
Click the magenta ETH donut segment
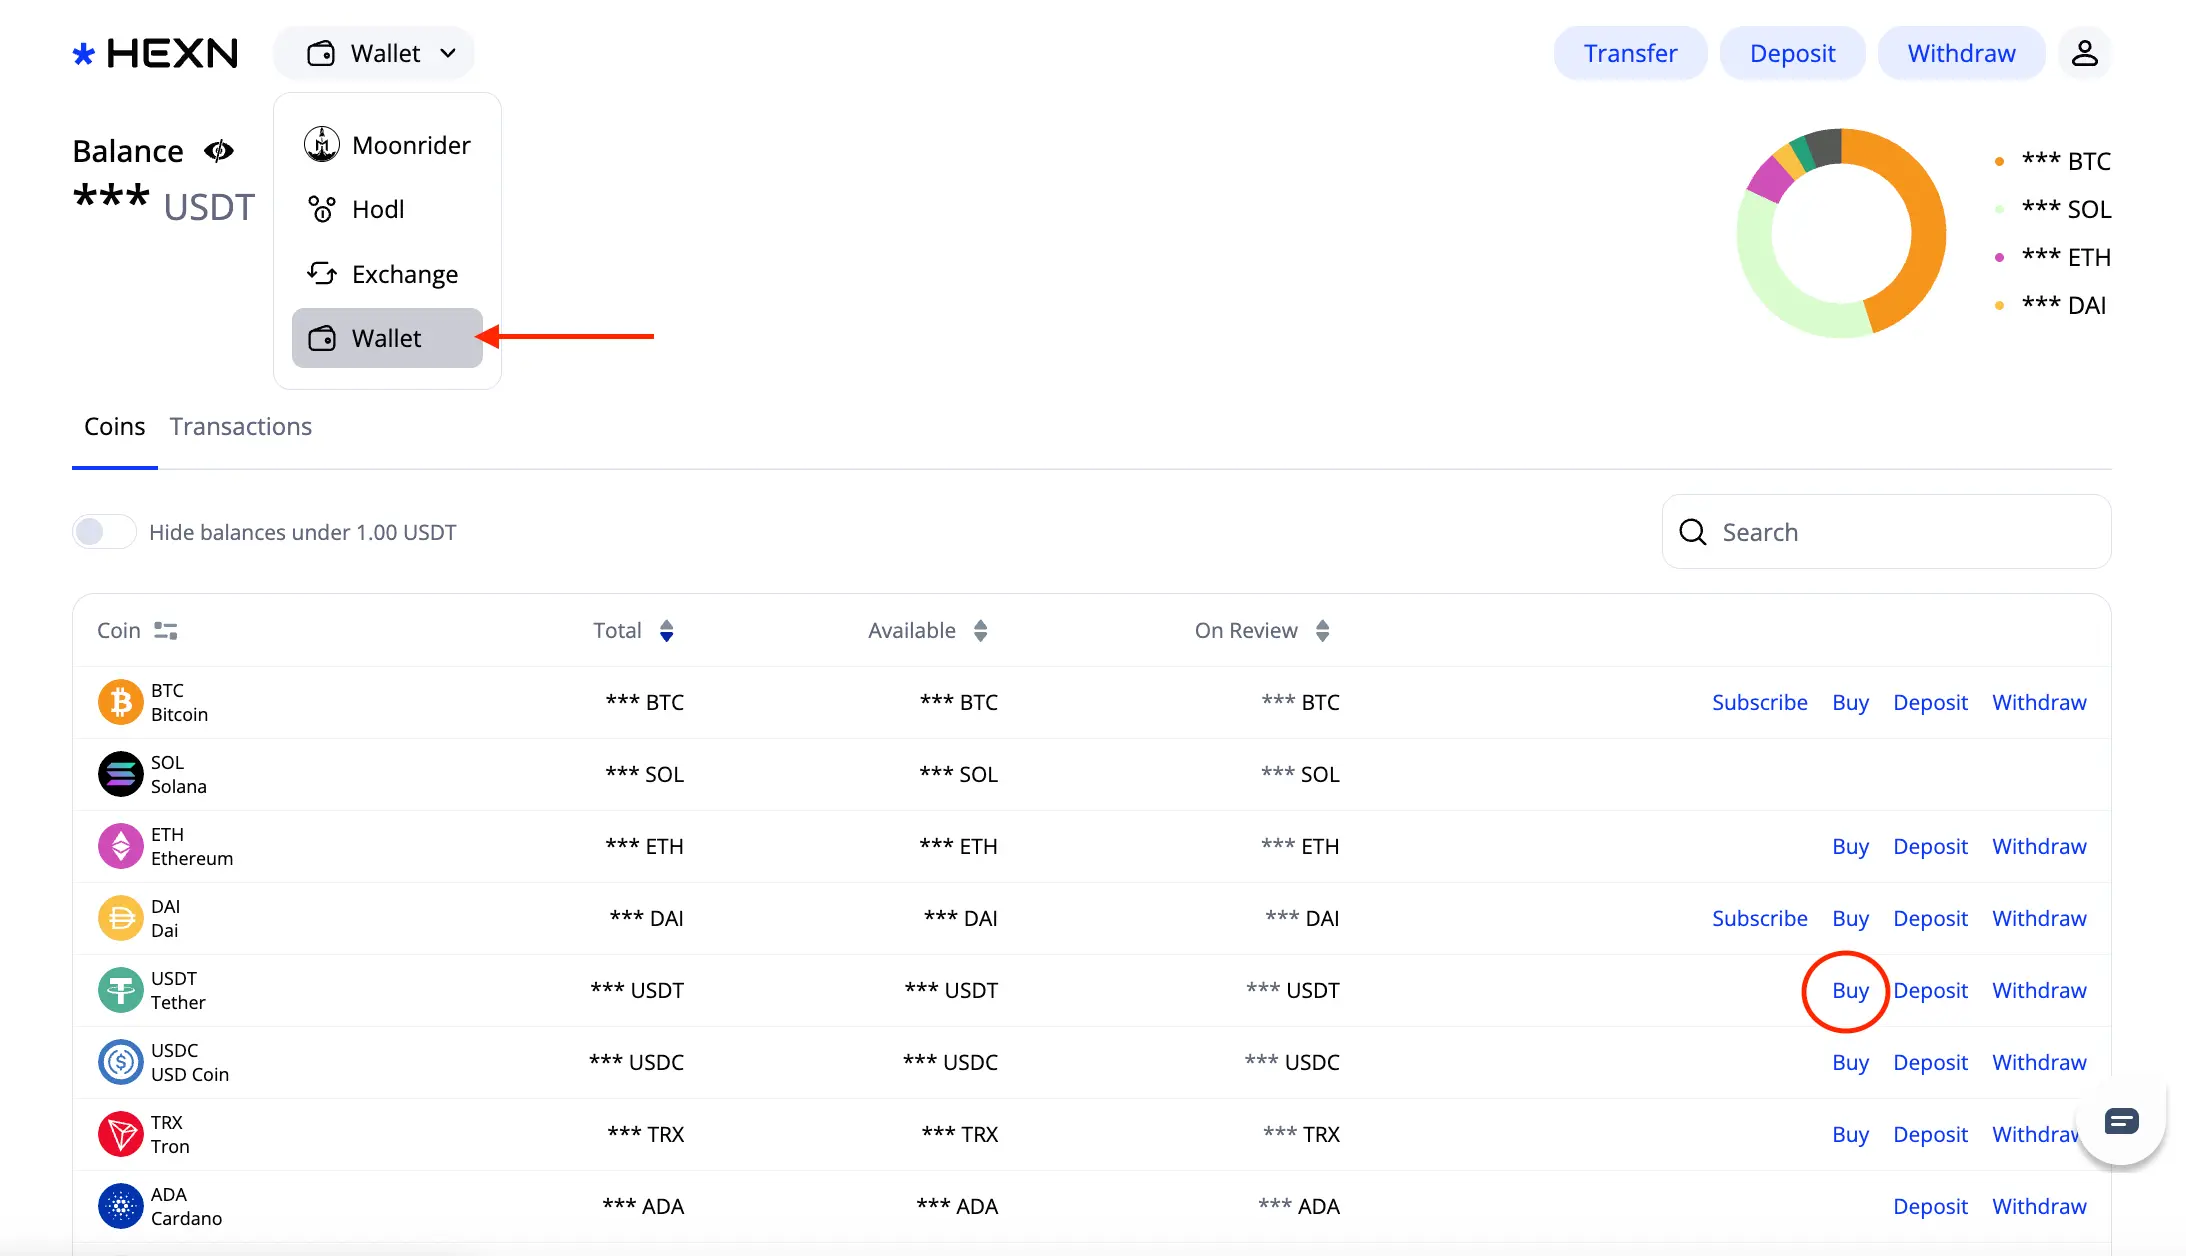coord(1770,178)
